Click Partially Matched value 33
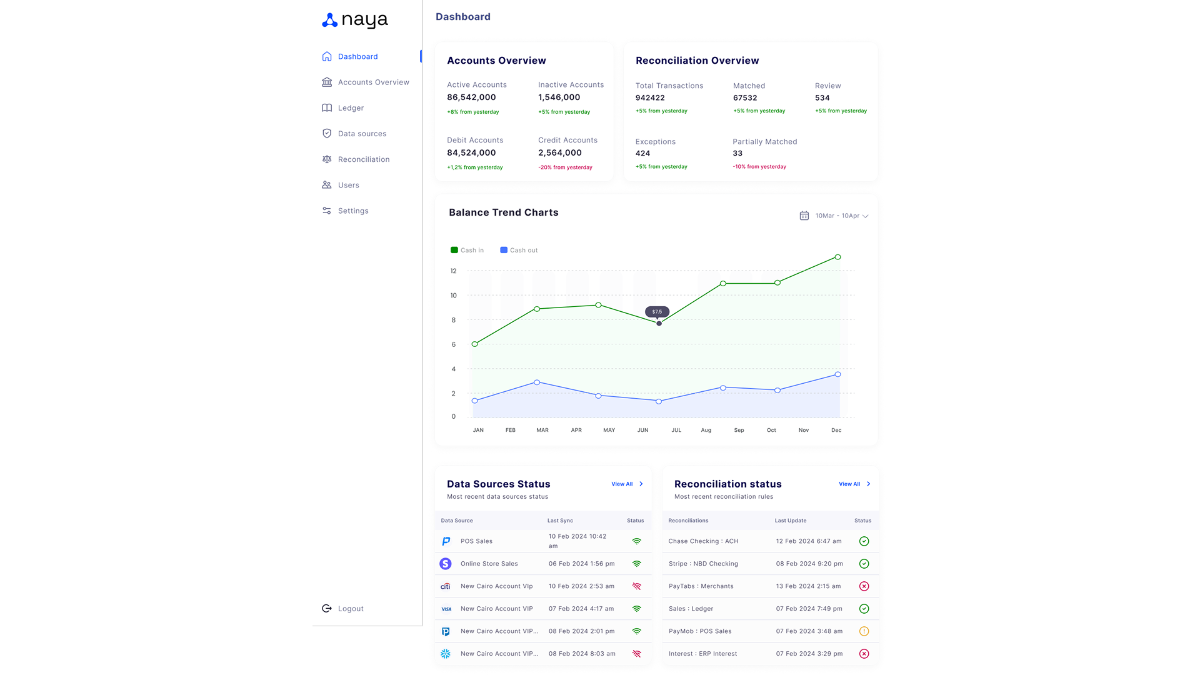The height and width of the screenshot is (675, 1200). (738, 153)
